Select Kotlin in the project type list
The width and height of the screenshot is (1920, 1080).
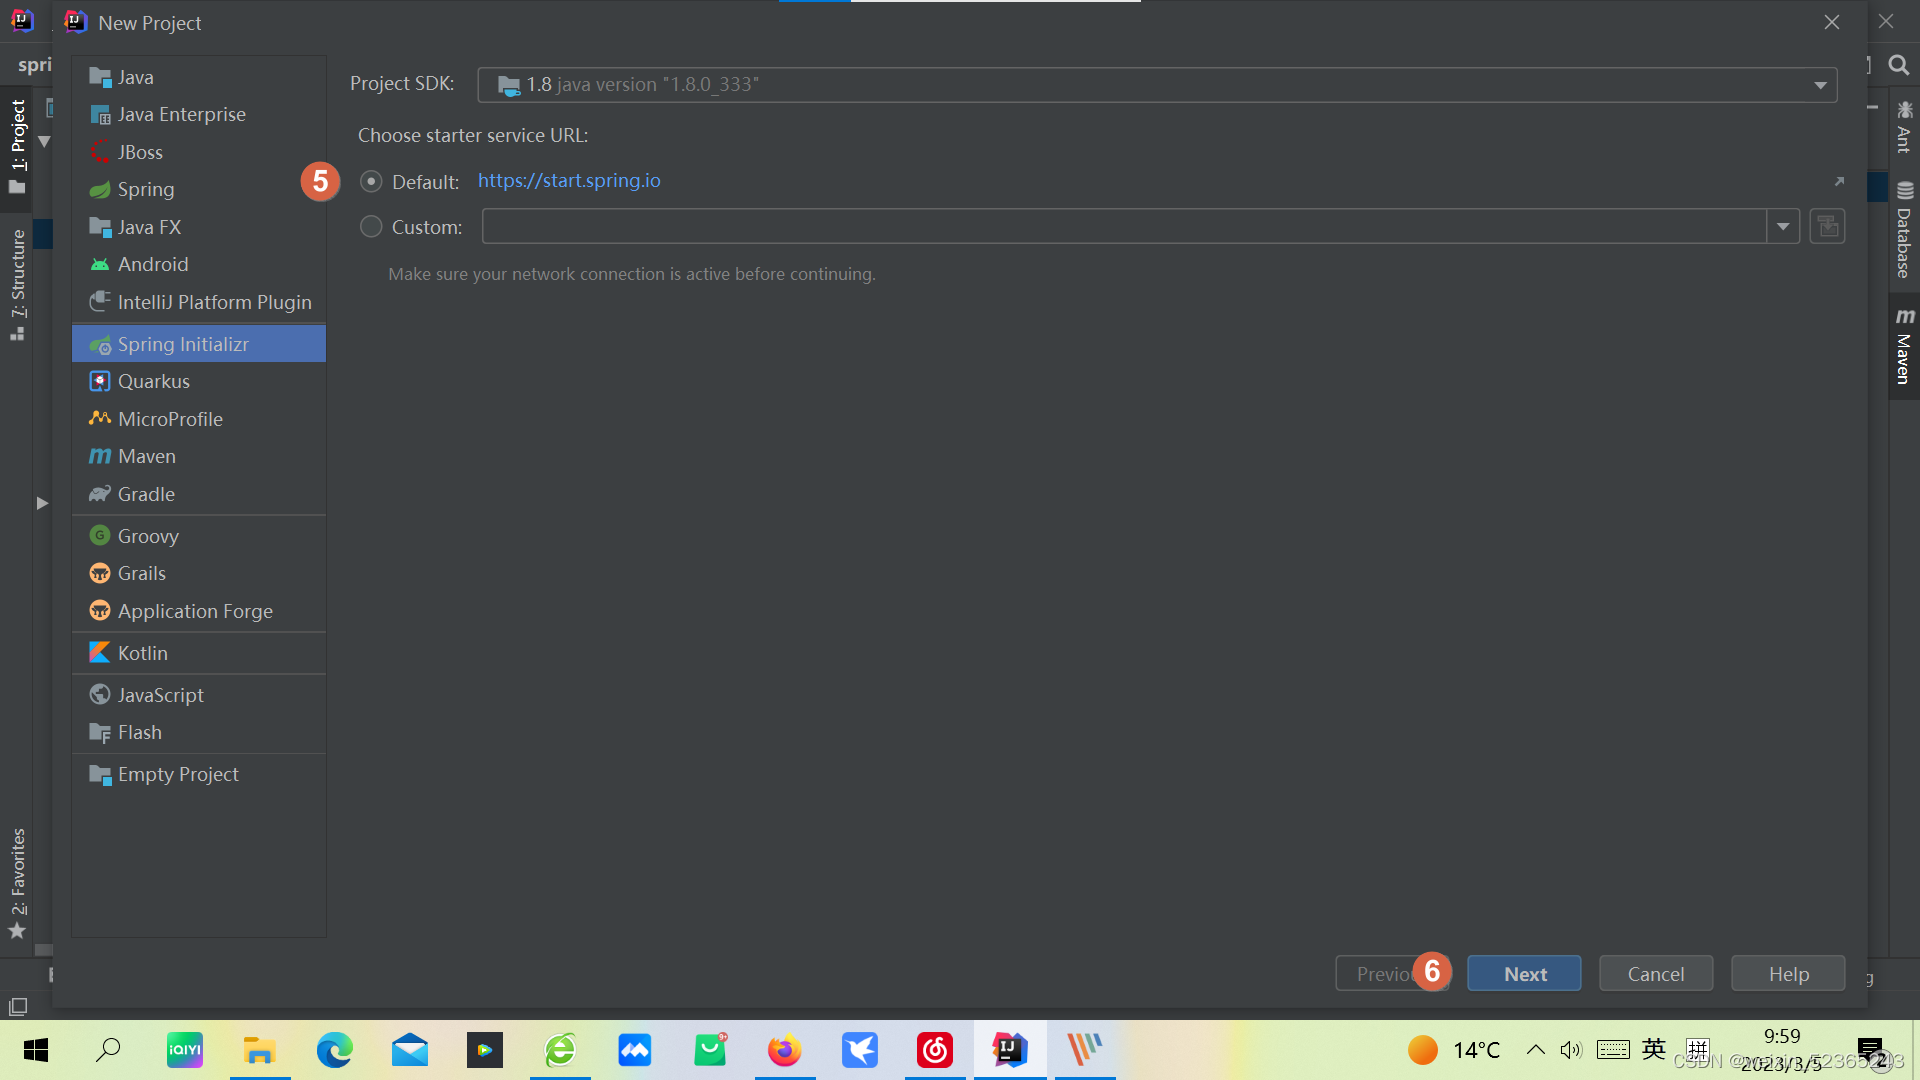(143, 652)
